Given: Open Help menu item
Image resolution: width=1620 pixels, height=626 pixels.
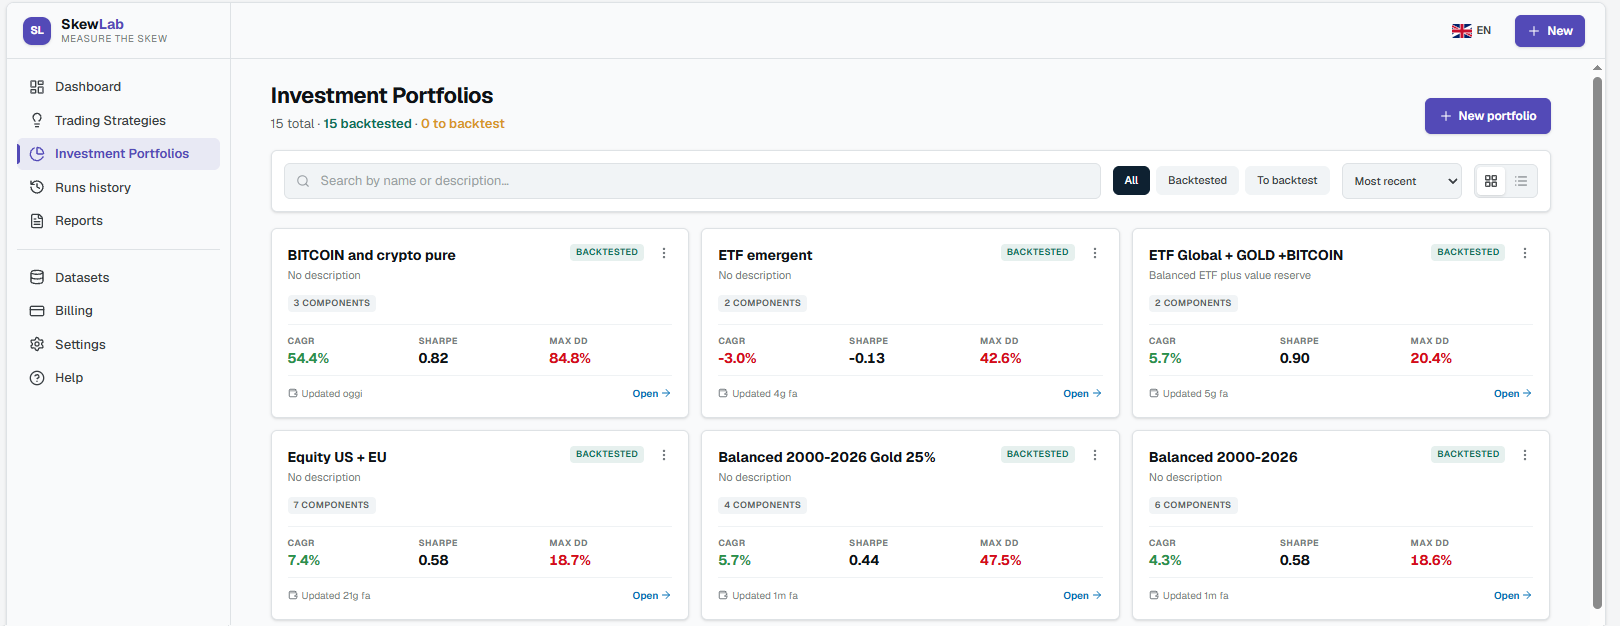Looking at the screenshot, I should pos(118,378).
